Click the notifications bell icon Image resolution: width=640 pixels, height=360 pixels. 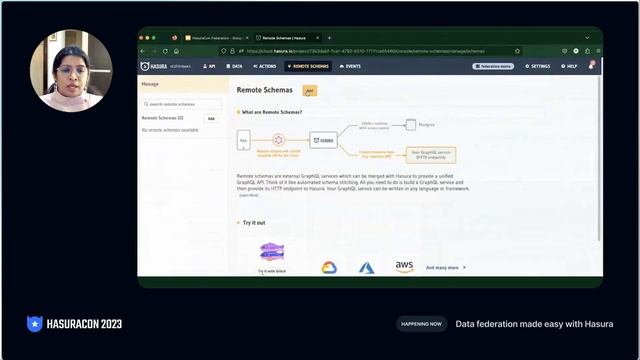click(x=591, y=66)
